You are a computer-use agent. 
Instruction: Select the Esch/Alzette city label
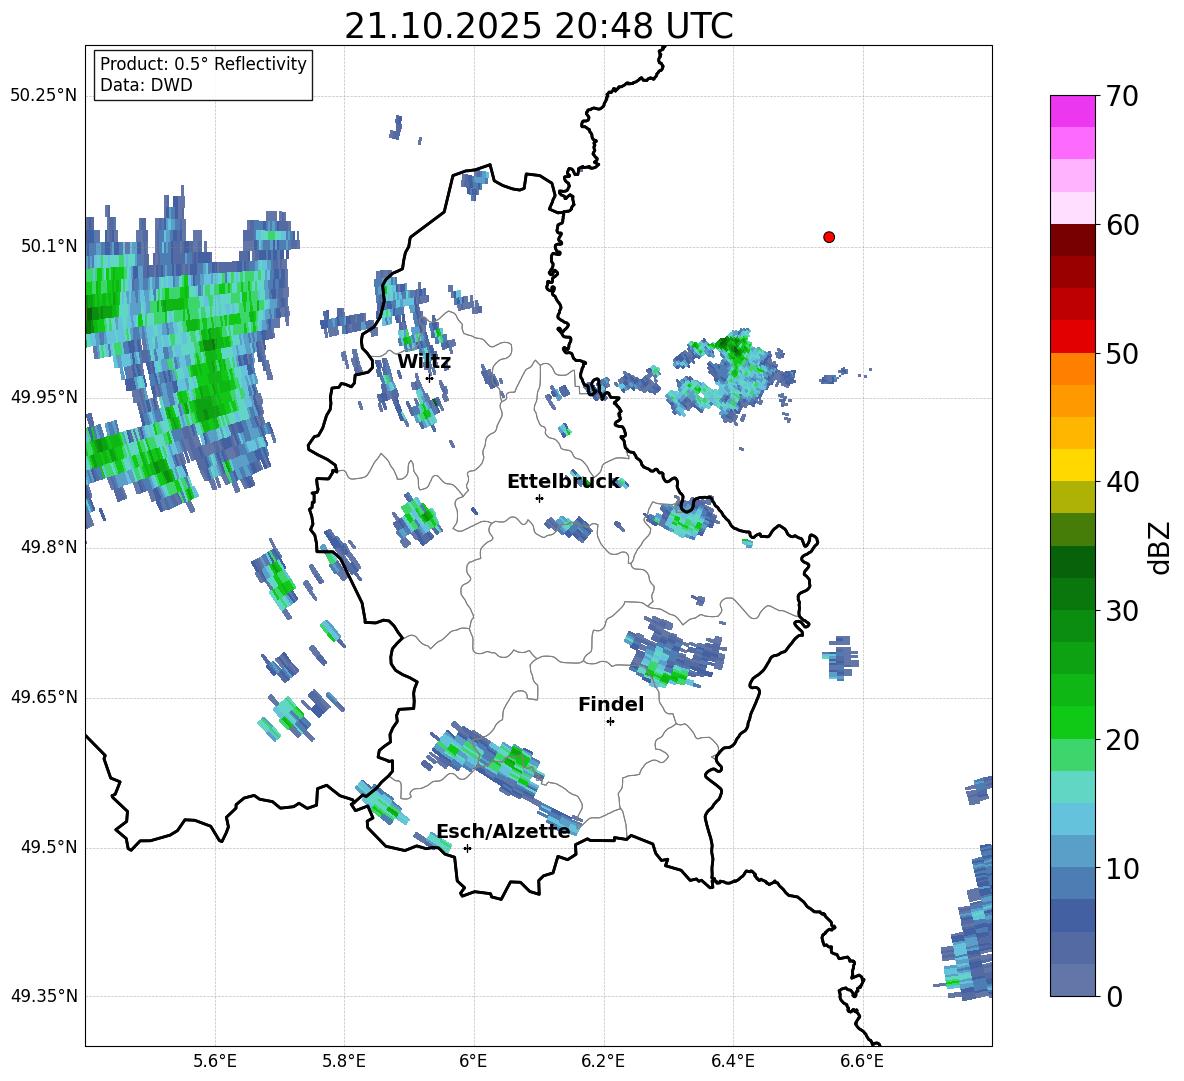(x=503, y=831)
